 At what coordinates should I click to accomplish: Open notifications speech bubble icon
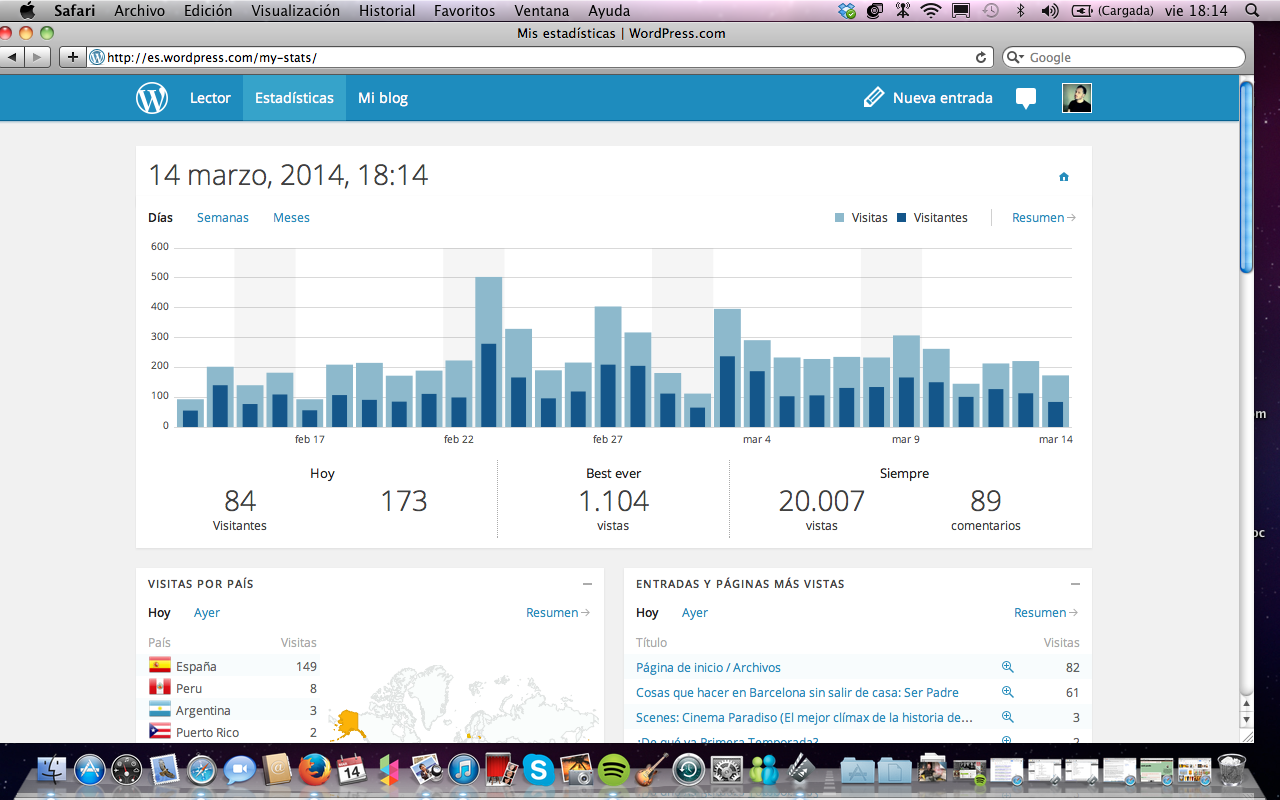tap(1026, 98)
